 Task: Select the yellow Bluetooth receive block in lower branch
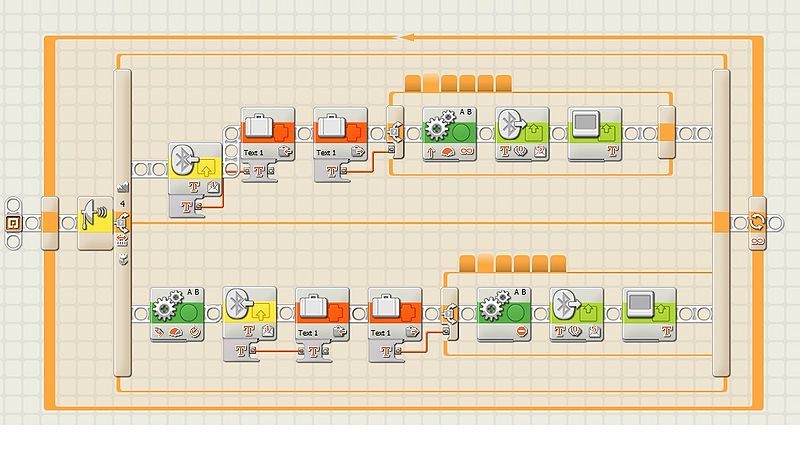tap(248, 312)
